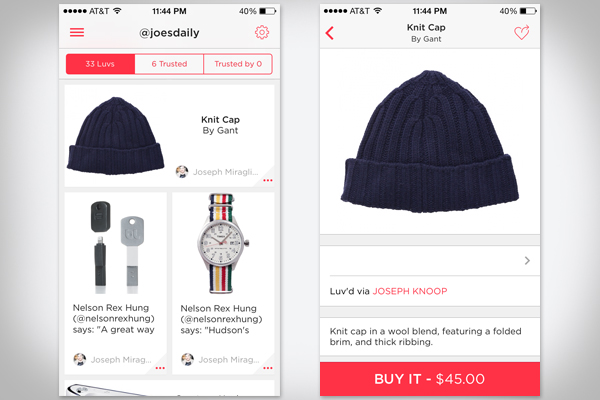Tap the @joesdaily profile title
This screenshot has width=600, height=400.
[x=168, y=33]
